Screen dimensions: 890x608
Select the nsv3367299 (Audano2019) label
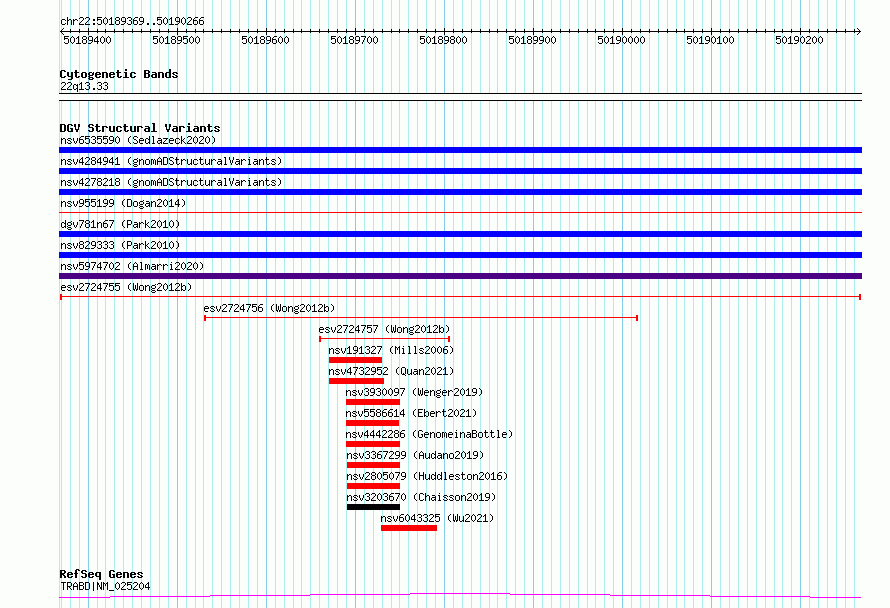tap(415, 455)
